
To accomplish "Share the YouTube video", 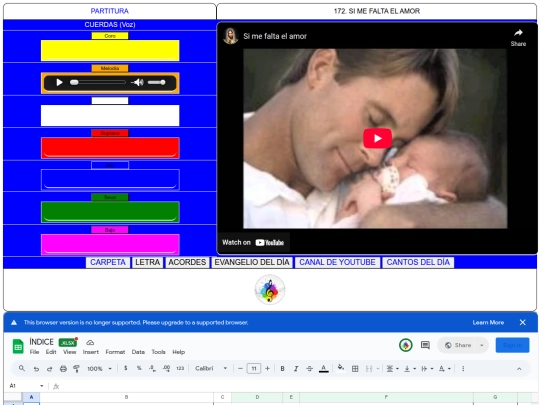I will [518, 38].
